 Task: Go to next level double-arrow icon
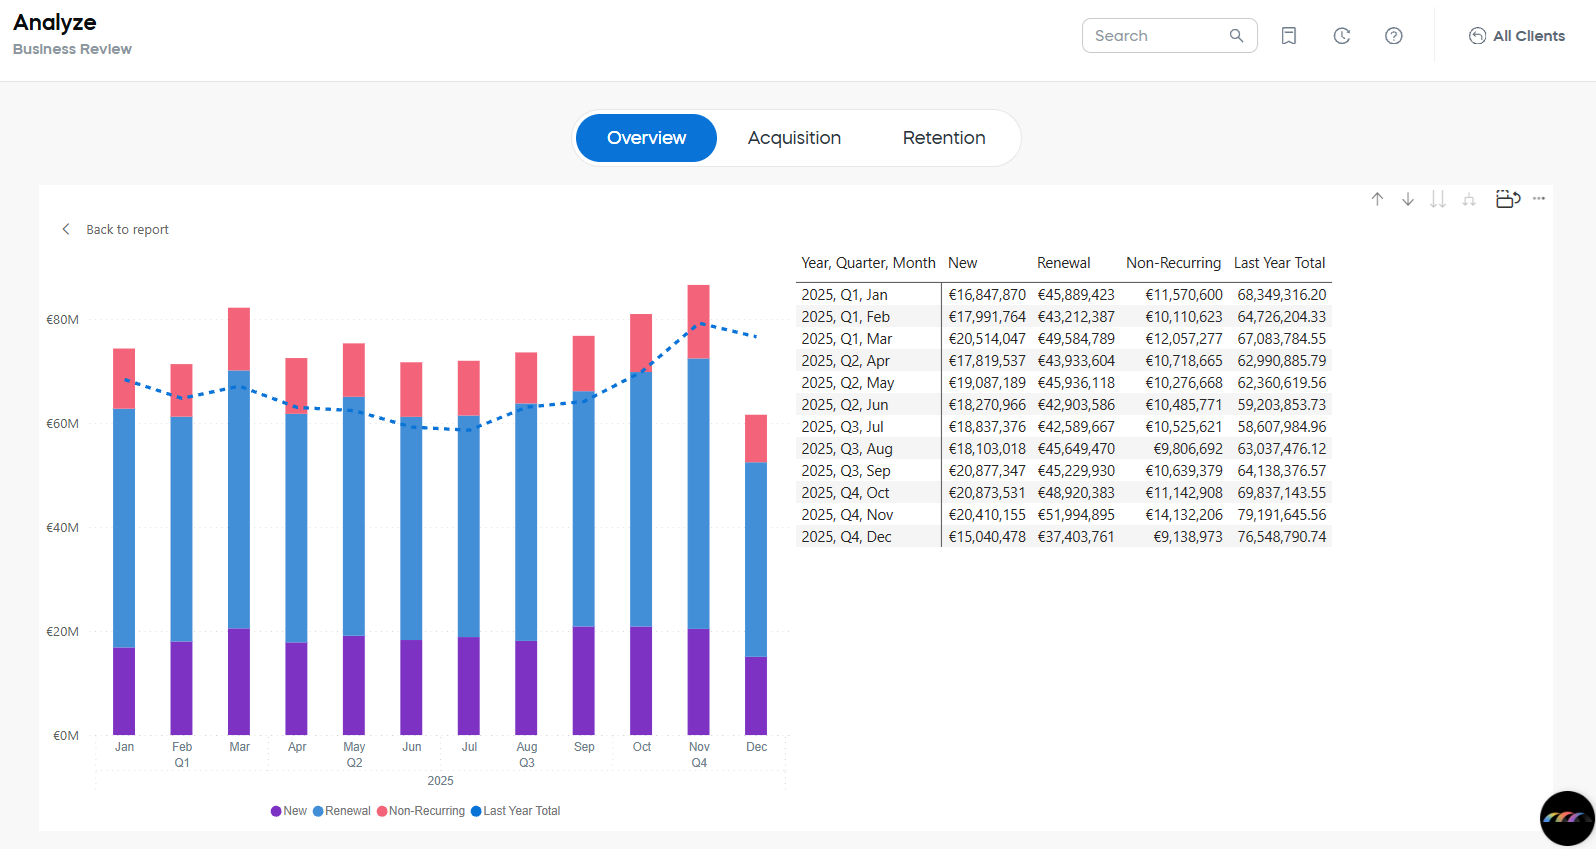(x=1438, y=199)
